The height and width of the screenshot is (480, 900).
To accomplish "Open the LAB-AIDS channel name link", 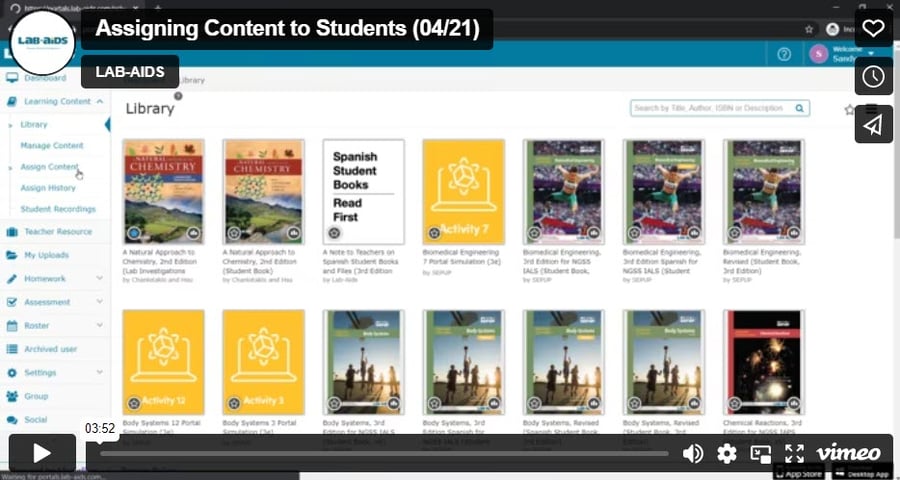I will 130,72.
